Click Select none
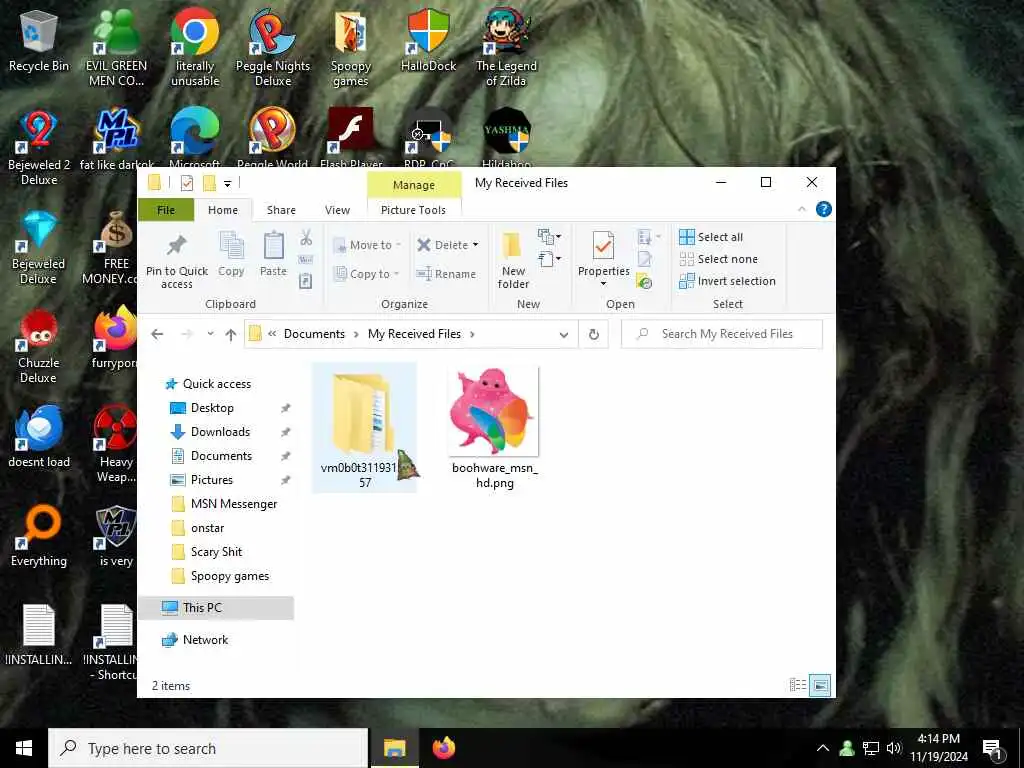Viewport: 1024px width, 768px height. (x=718, y=259)
